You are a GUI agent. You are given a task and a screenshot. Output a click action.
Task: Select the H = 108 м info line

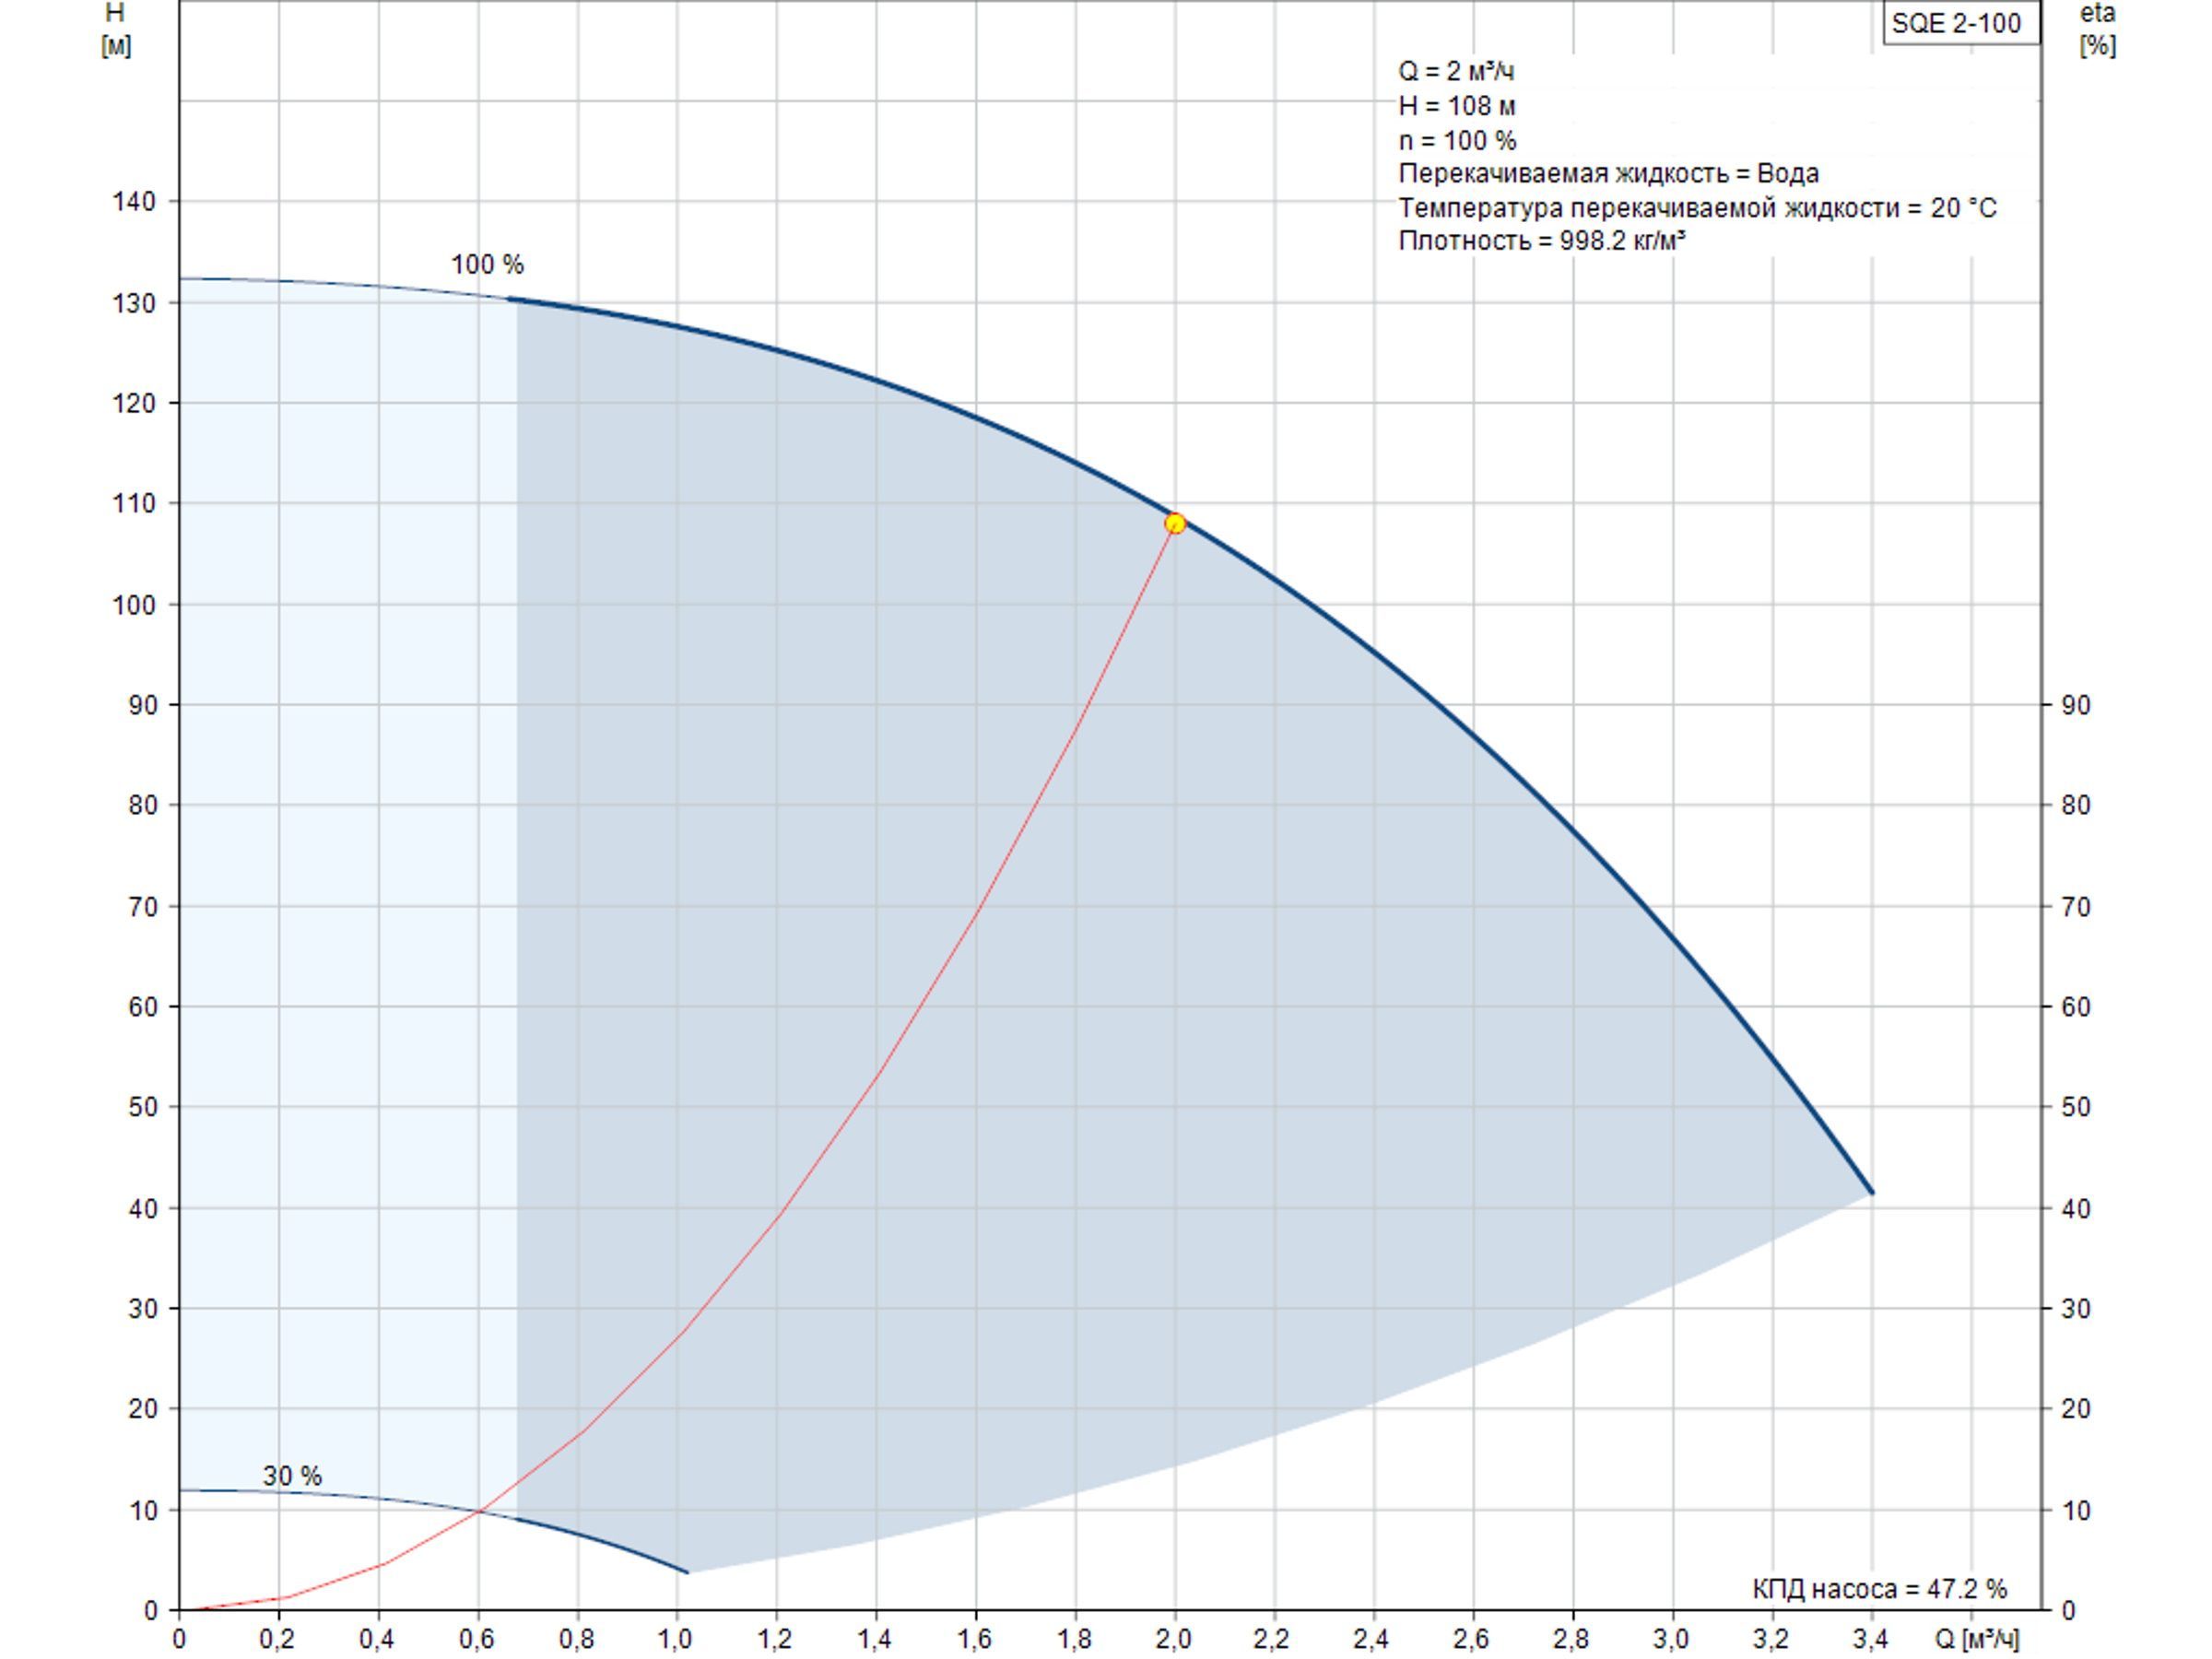tap(1457, 105)
